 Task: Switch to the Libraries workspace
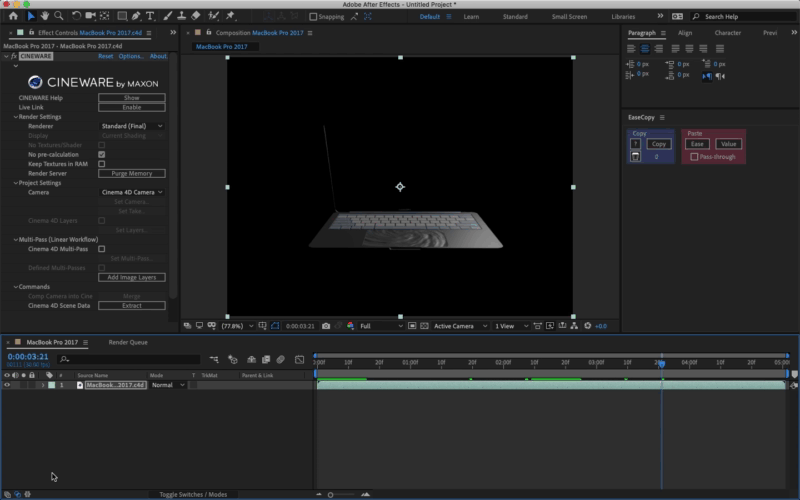point(623,17)
